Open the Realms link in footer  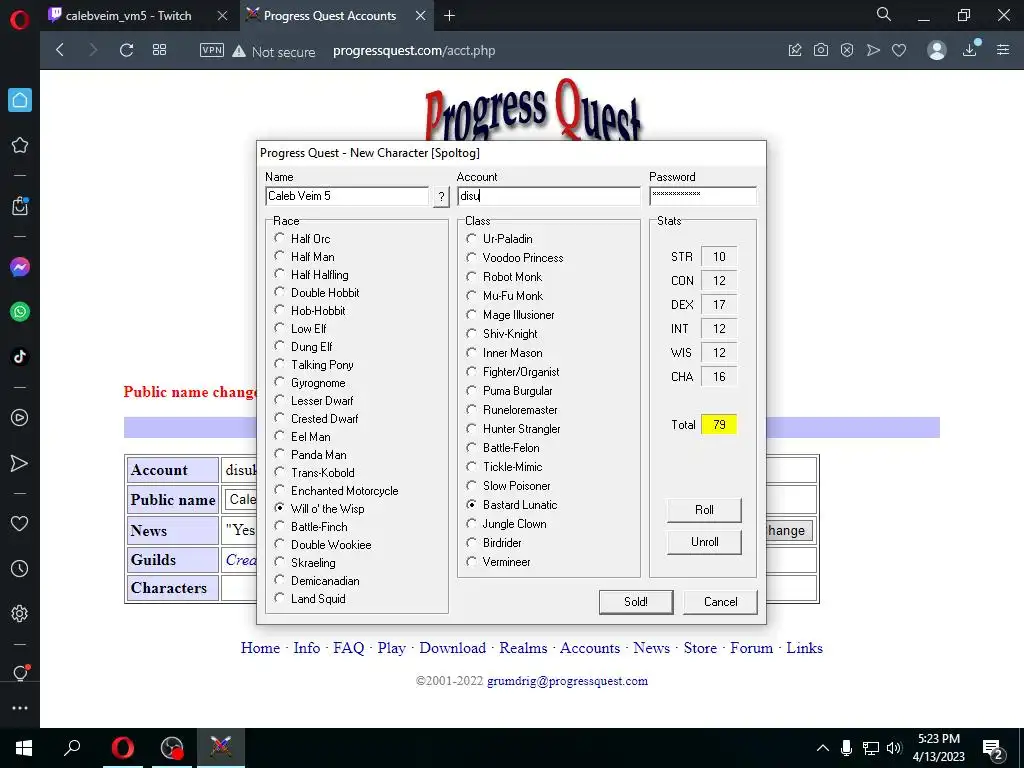523,648
